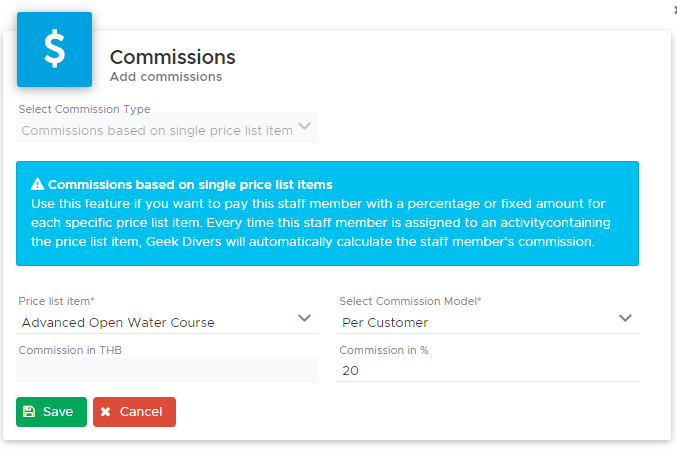Click the Price list item field label
Viewport: 677px width, 449px height.
click(57, 301)
